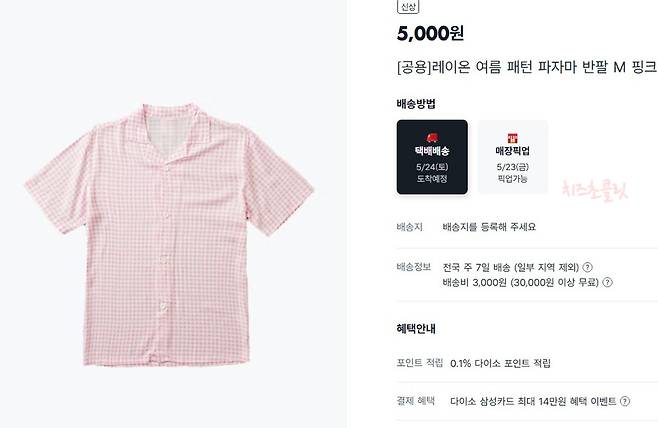The height and width of the screenshot is (428, 658).
Task: Open help icon next to 삼성카드 이벤트
Action: (625, 401)
